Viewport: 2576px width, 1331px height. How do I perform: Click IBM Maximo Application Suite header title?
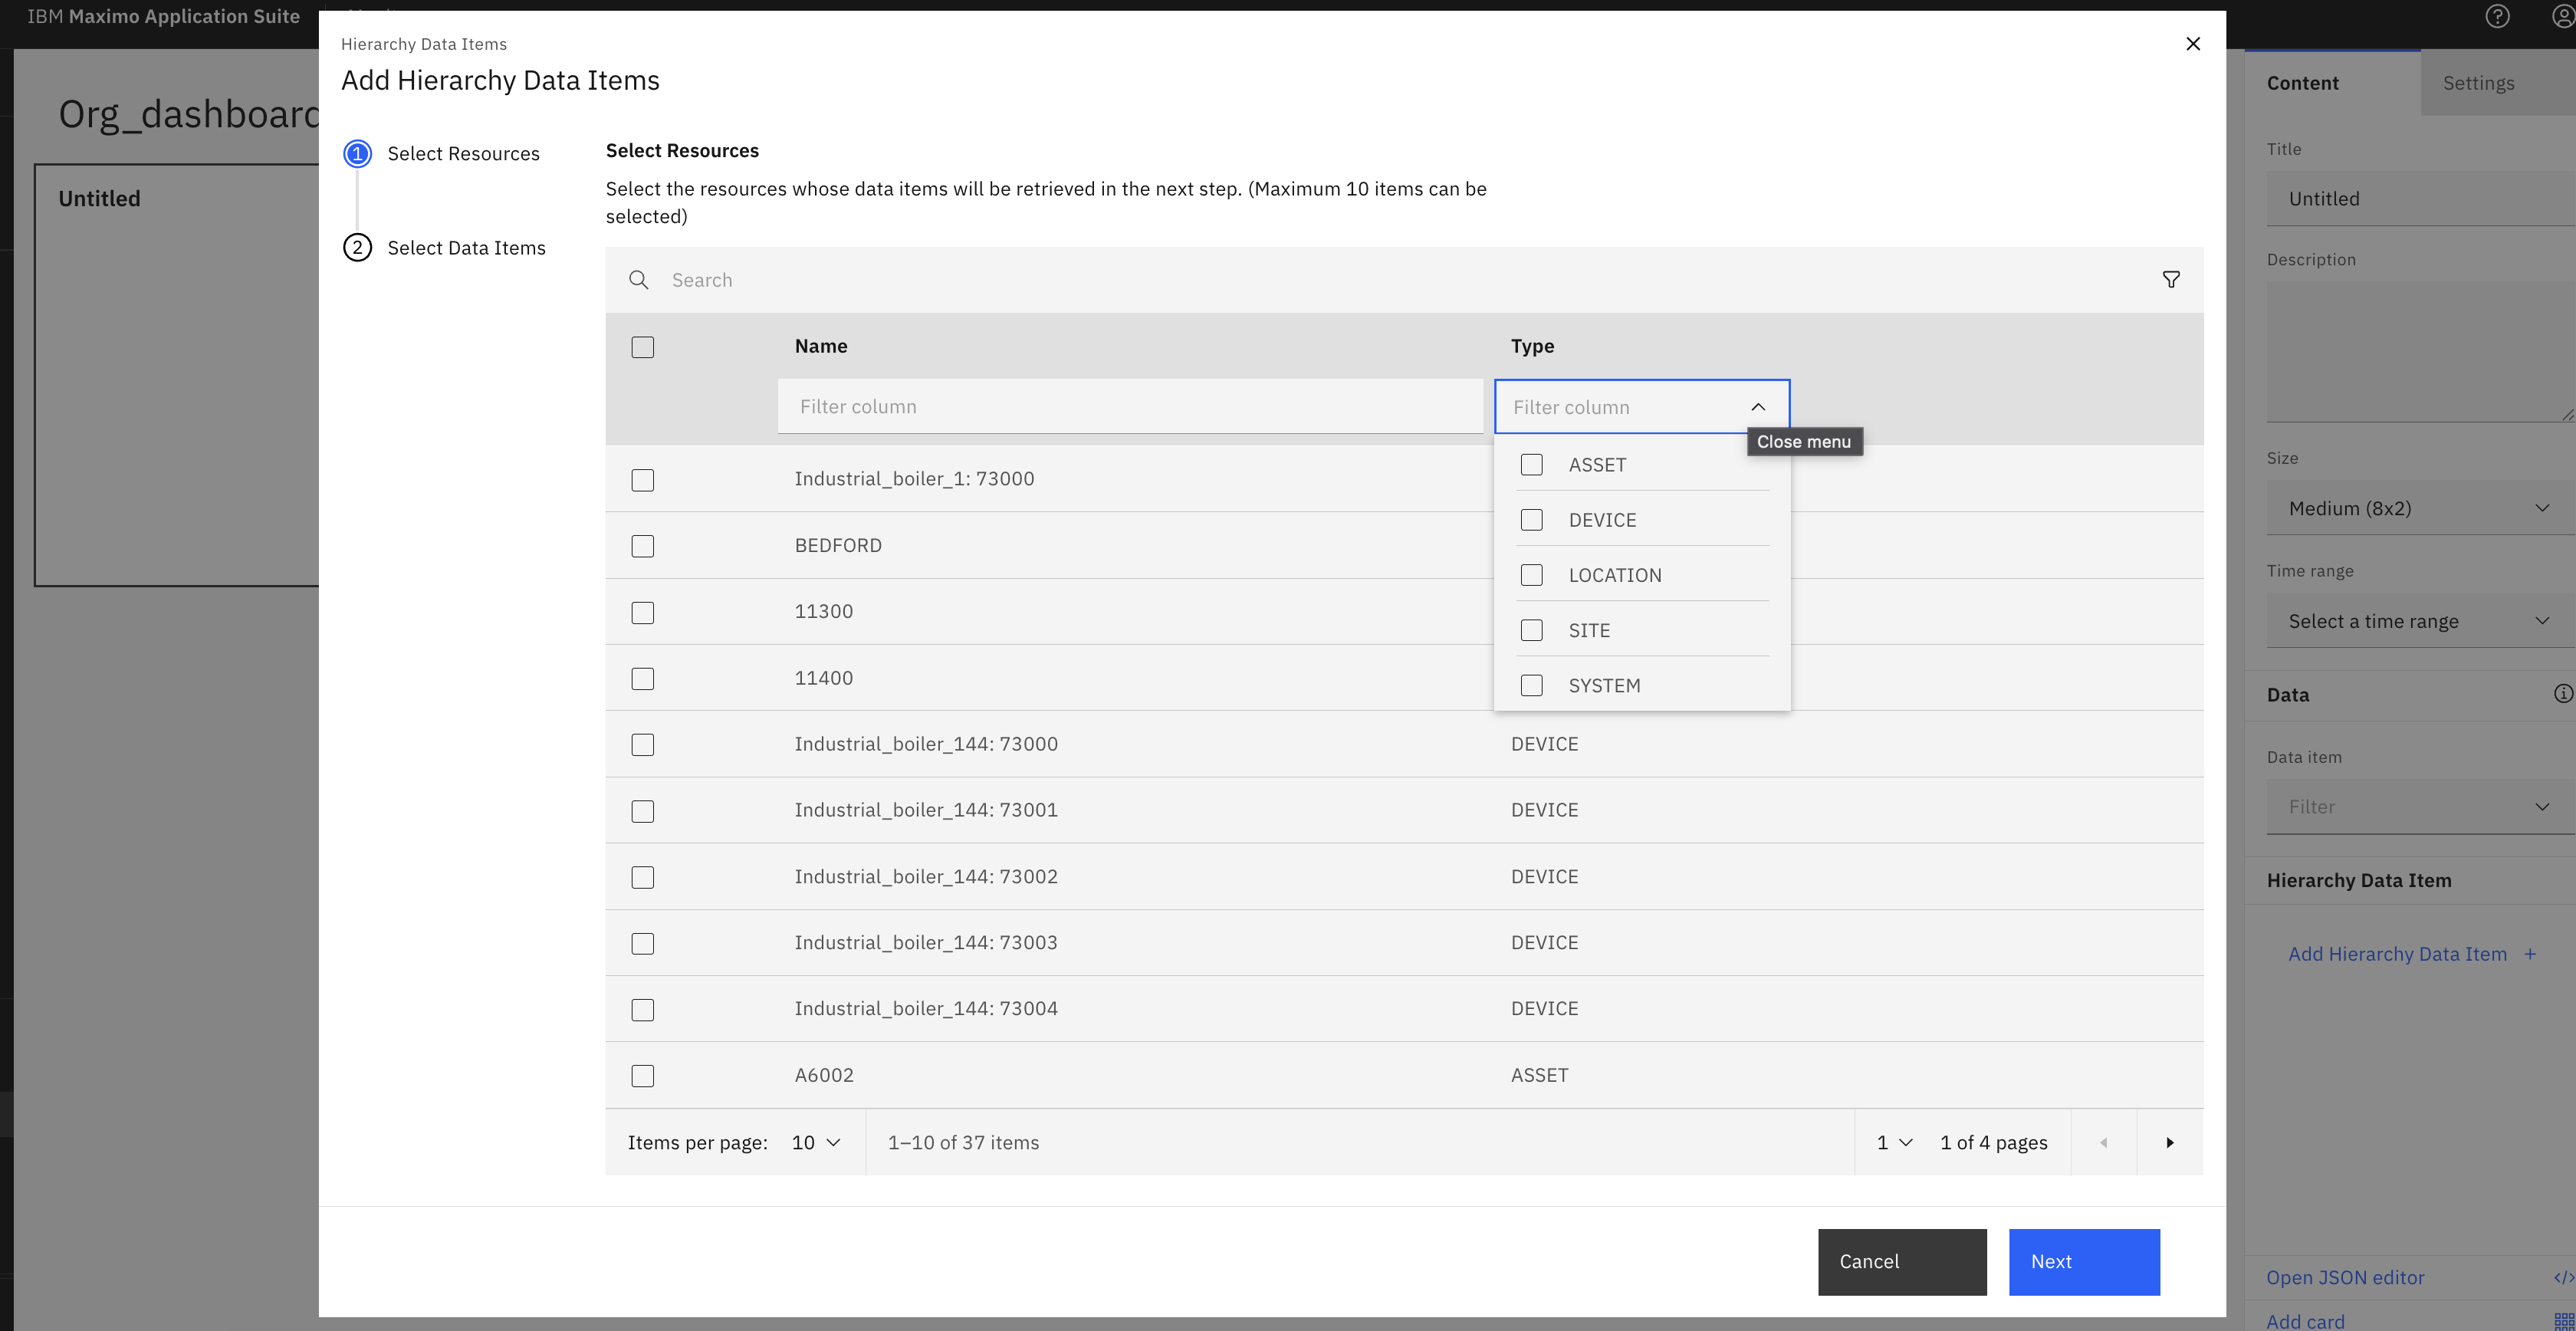[163, 16]
